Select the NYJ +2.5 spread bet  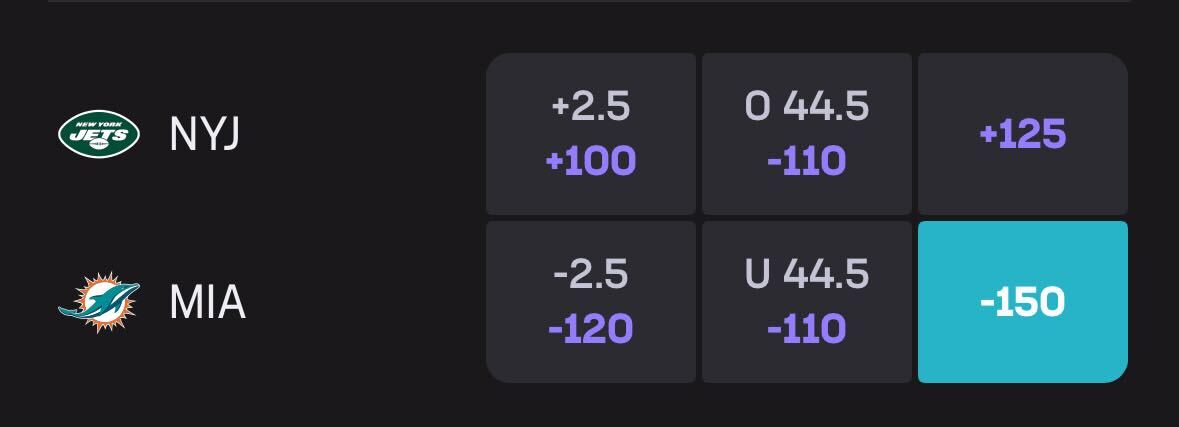point(590,134)
